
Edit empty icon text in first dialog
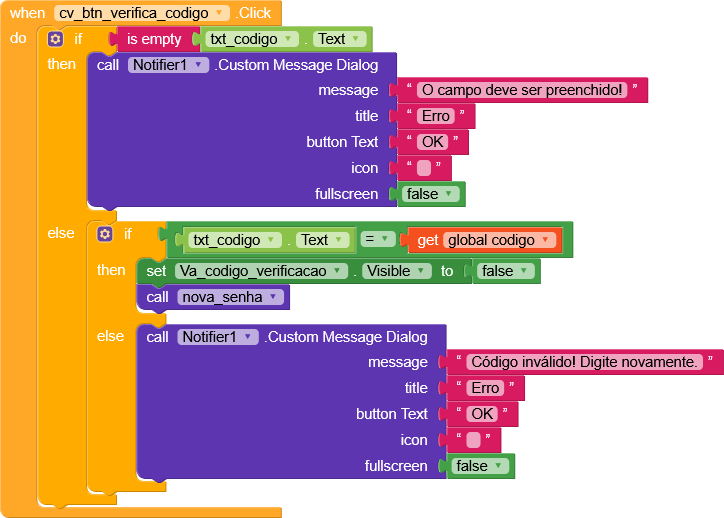tap(424, 168)
